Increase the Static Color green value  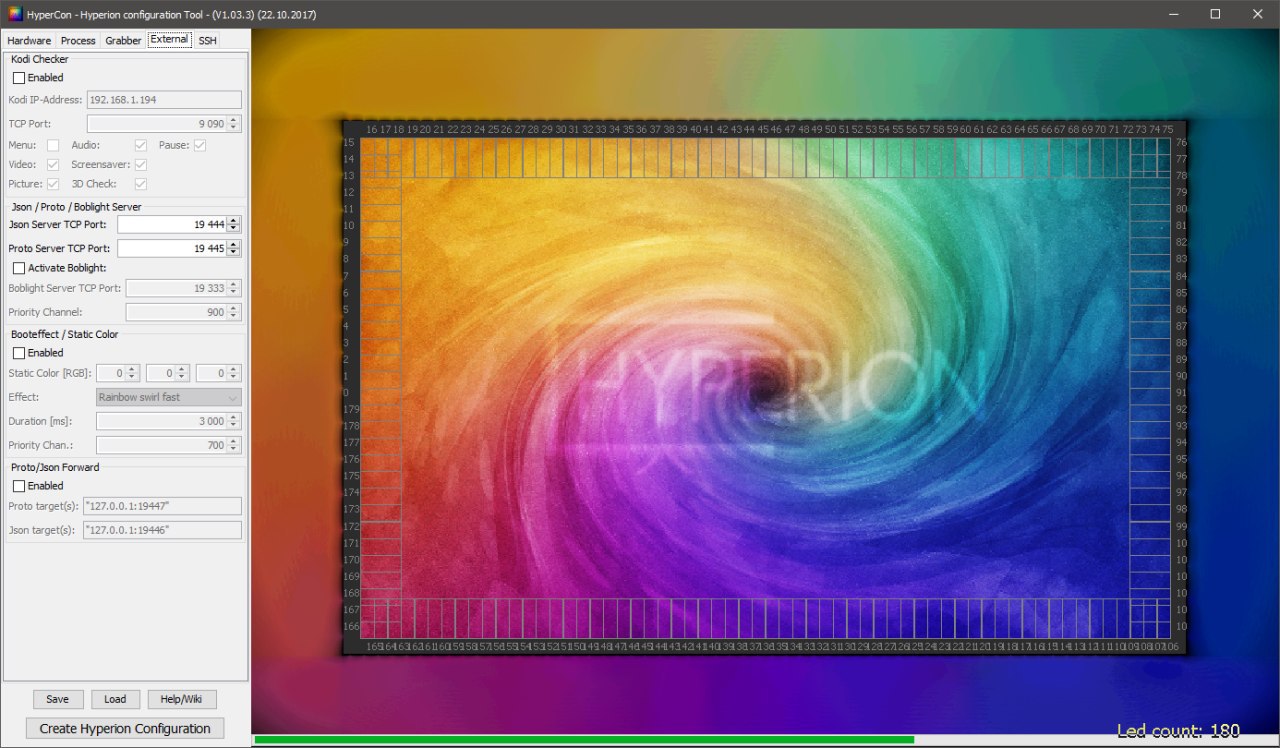(182, 369)
